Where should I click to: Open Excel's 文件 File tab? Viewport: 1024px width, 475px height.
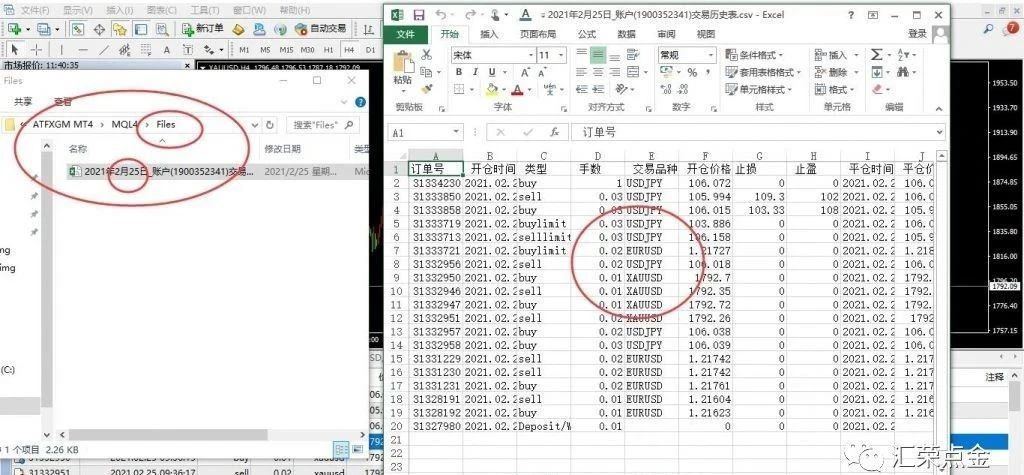(x=406, y=35)
